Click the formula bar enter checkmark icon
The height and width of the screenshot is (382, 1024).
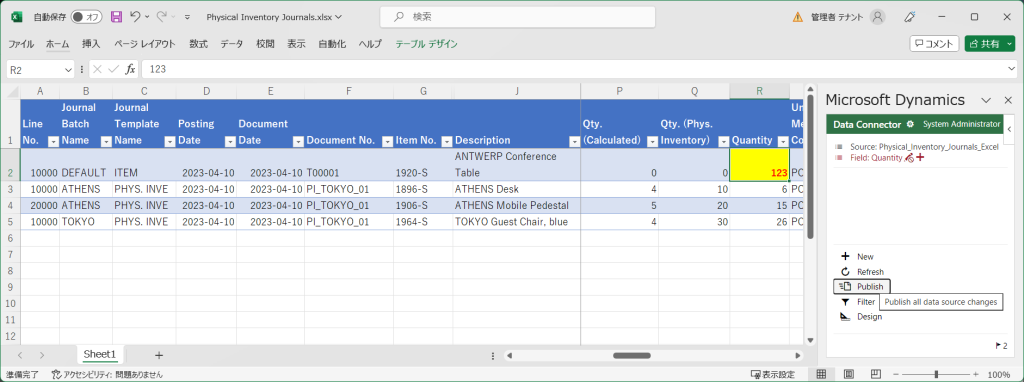point(114,69)
